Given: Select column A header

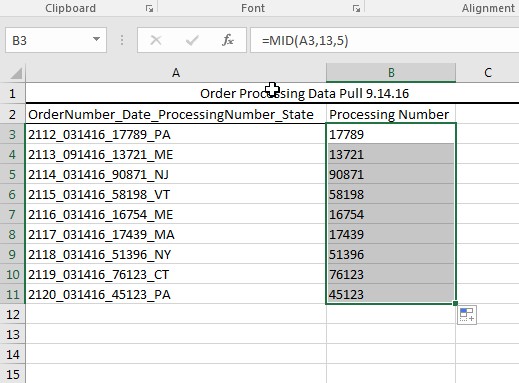Looking at the screenshot, I should point(176,73).
